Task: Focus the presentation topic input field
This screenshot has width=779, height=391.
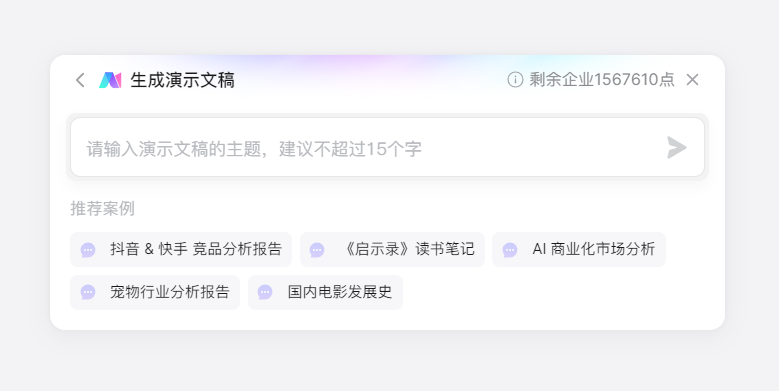Action: pyautogui.click(x=388, y=147)
